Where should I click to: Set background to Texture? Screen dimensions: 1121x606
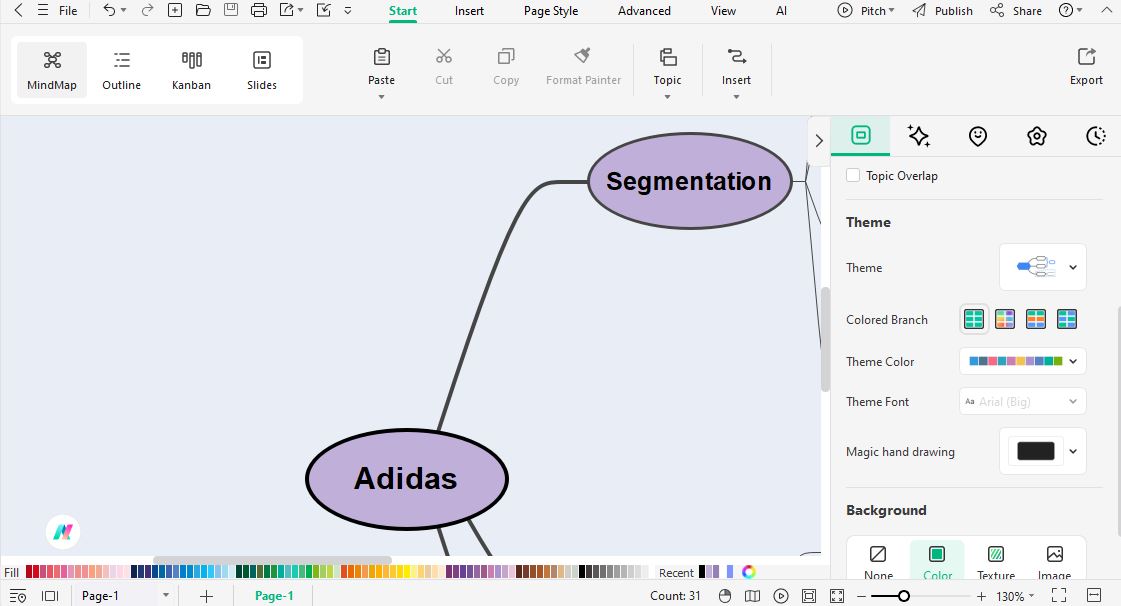(996, 562)
